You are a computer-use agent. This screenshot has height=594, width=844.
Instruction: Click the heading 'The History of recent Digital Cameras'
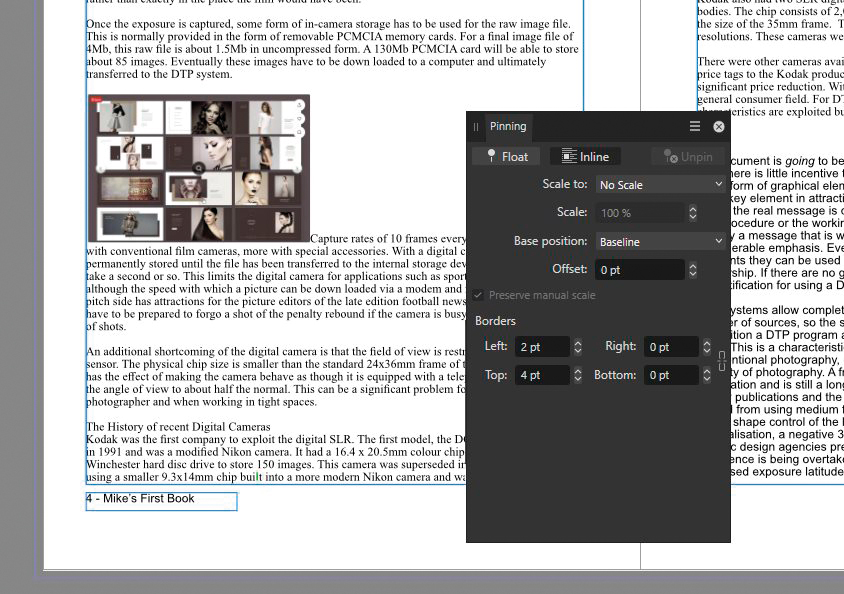178,427
